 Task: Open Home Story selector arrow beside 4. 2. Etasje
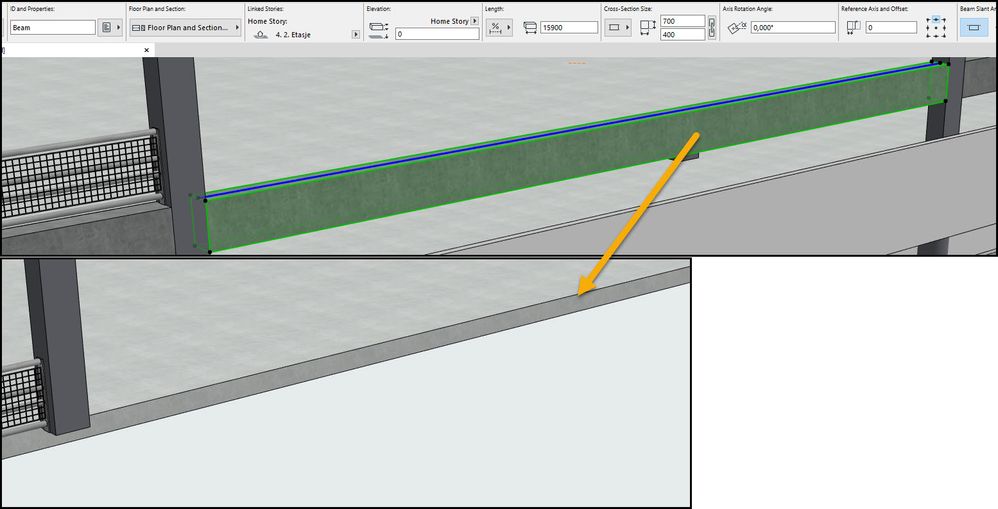(356, 34)
